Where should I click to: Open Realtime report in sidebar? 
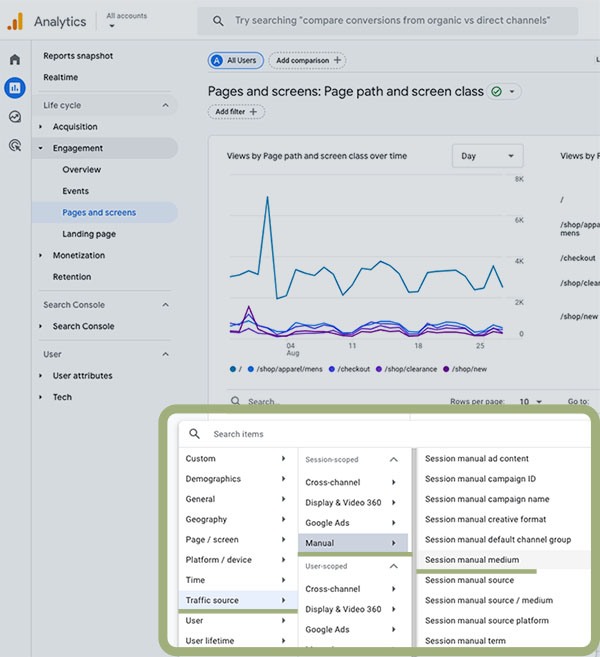pyautogui.click(x=61, y=78)
